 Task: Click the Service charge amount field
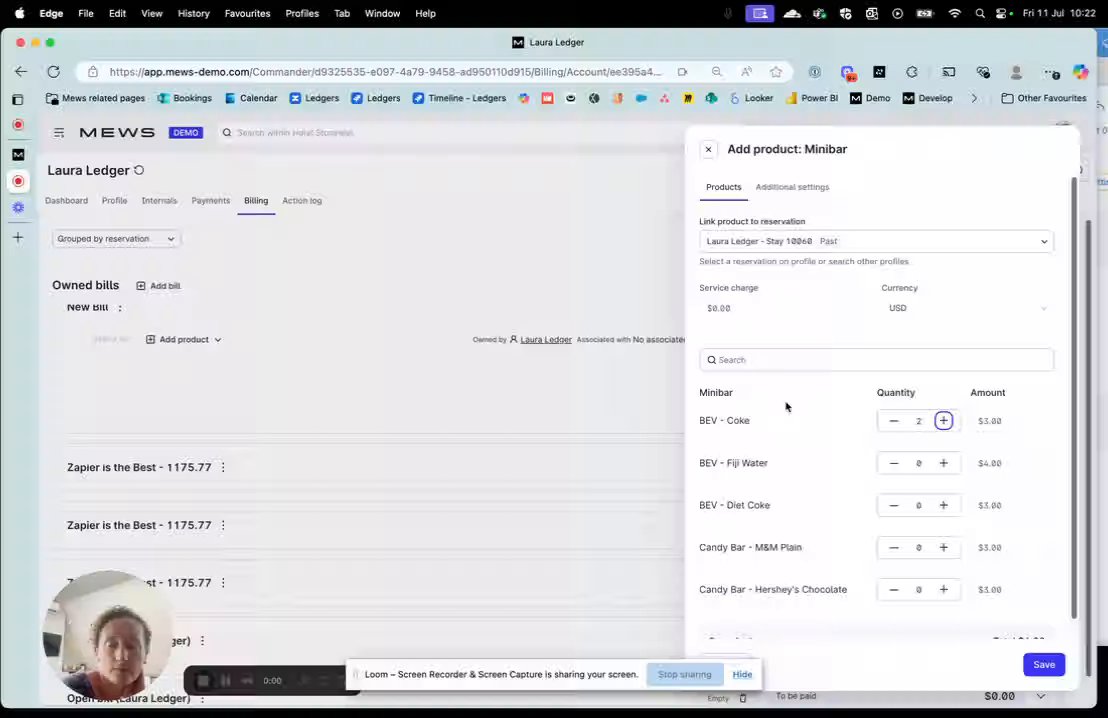pos(783,308)
